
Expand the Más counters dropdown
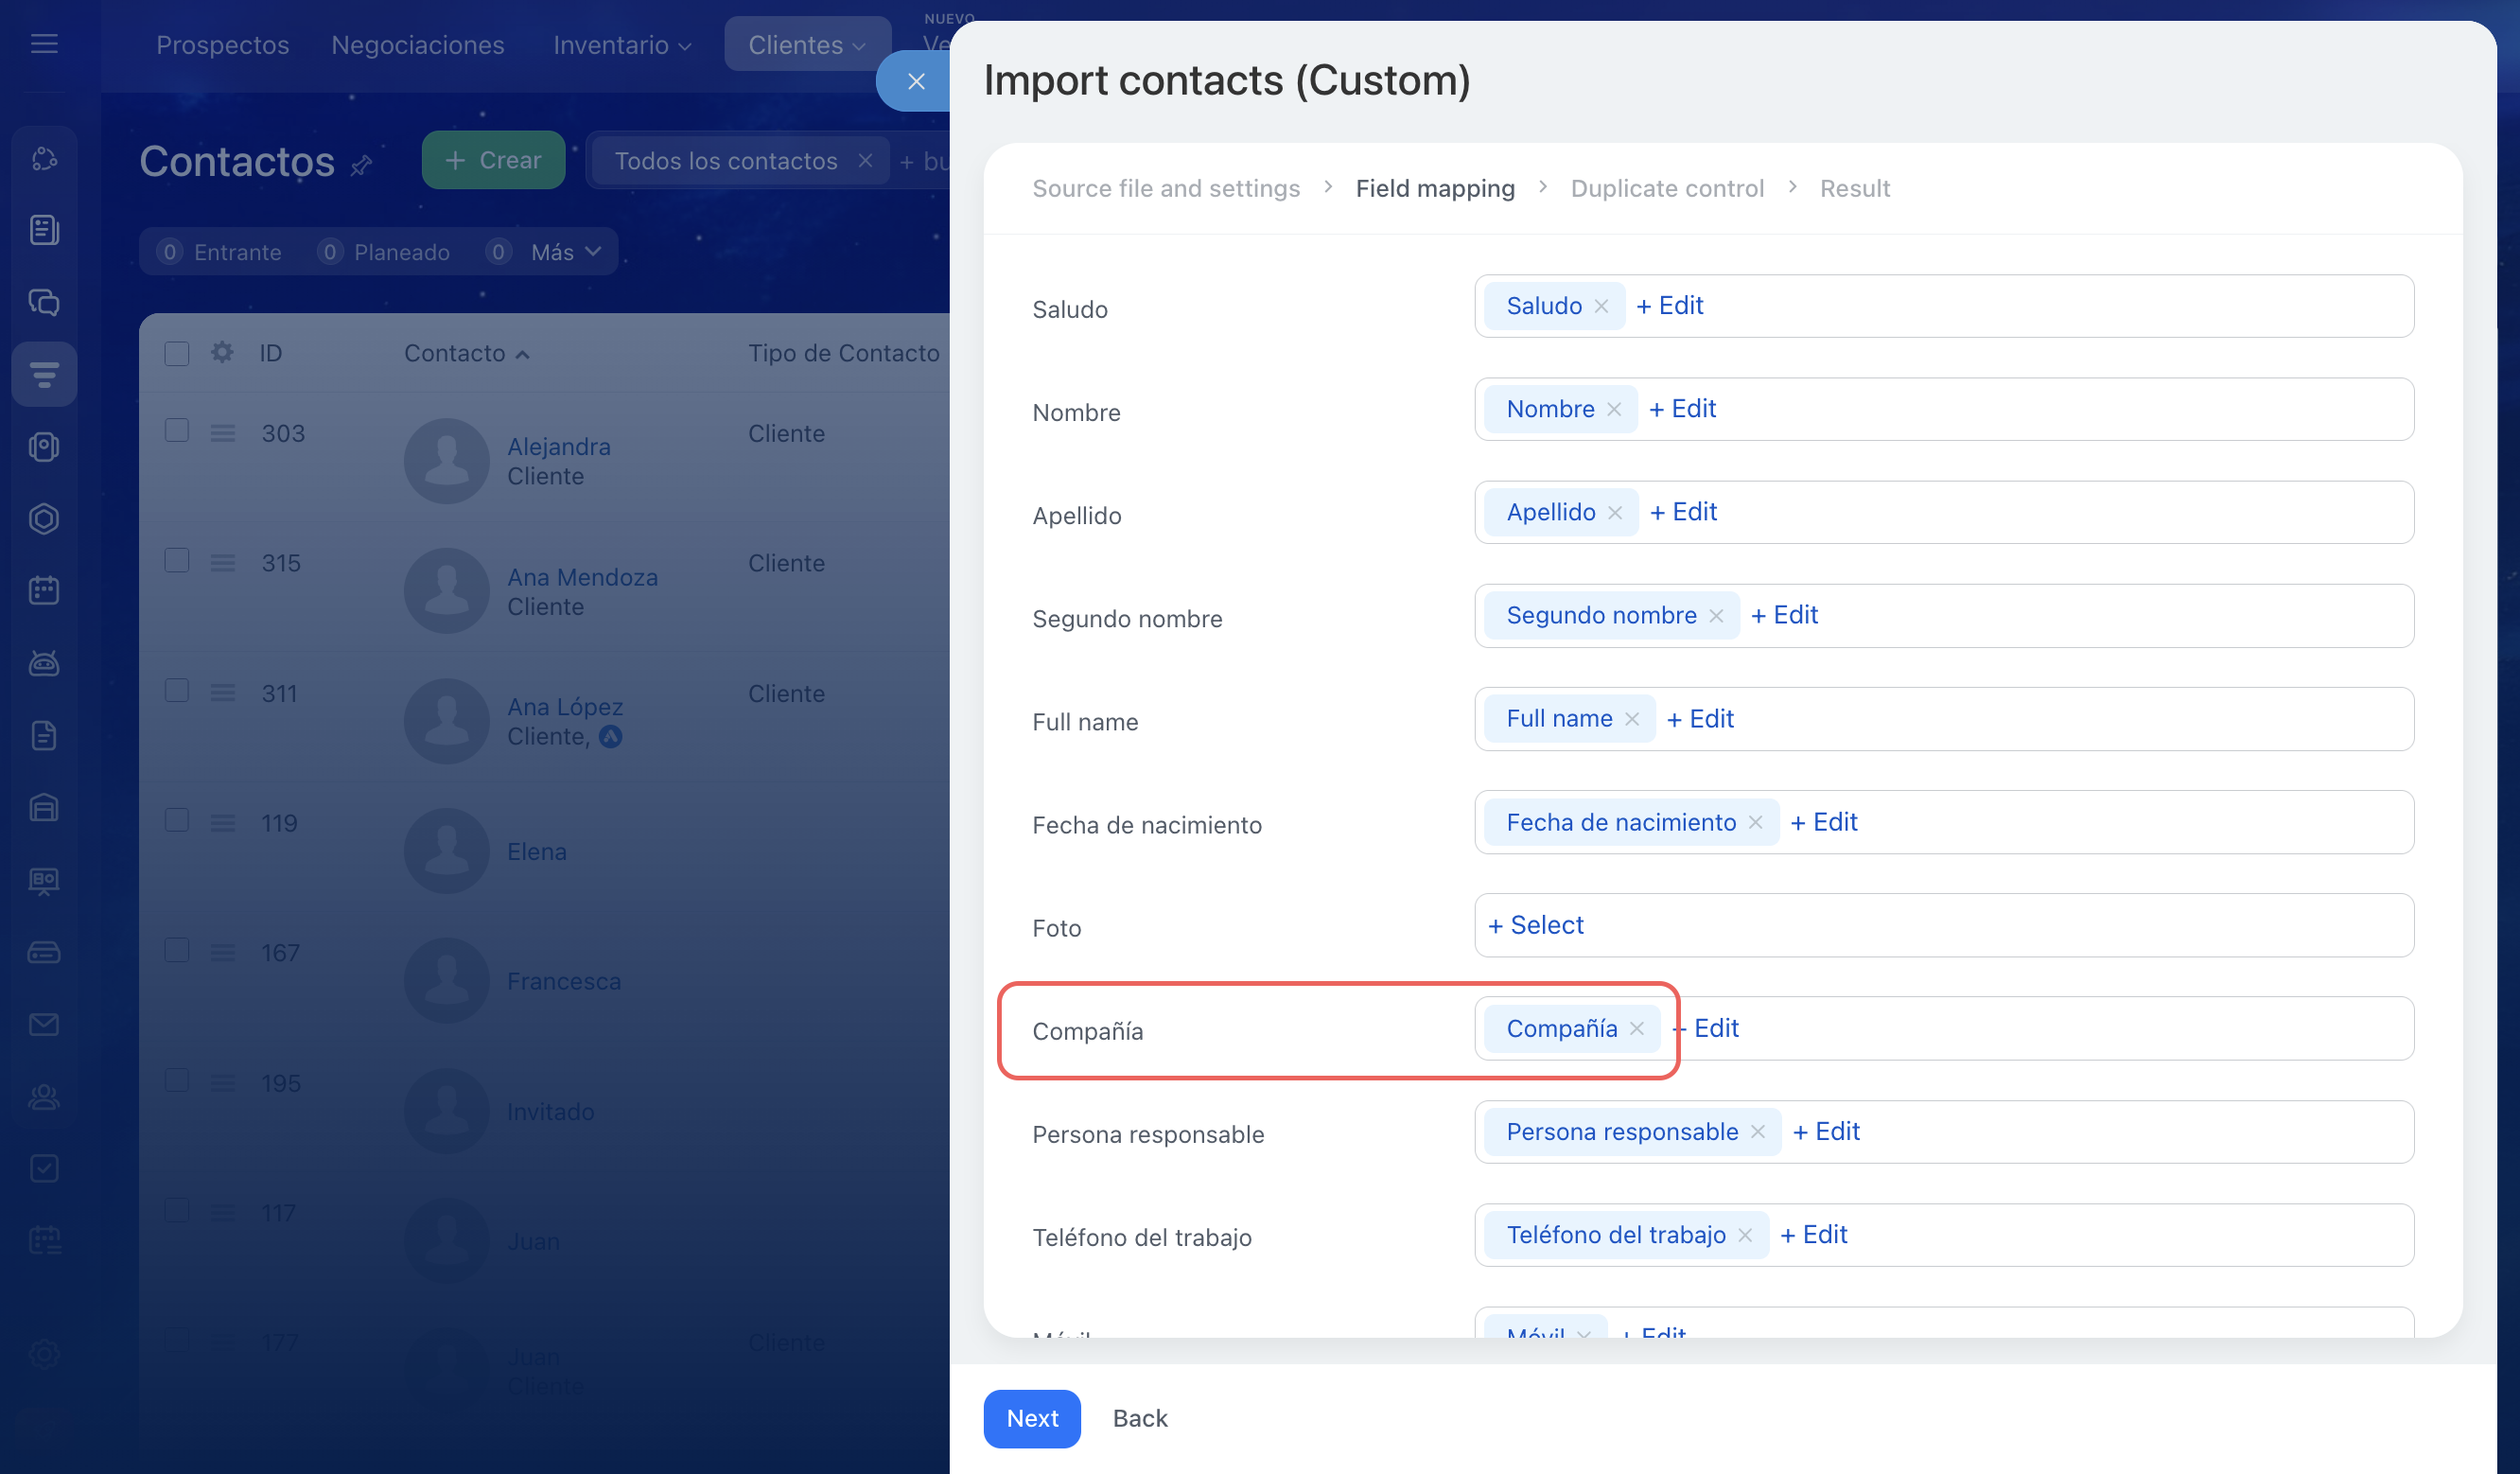click(566, 252)
